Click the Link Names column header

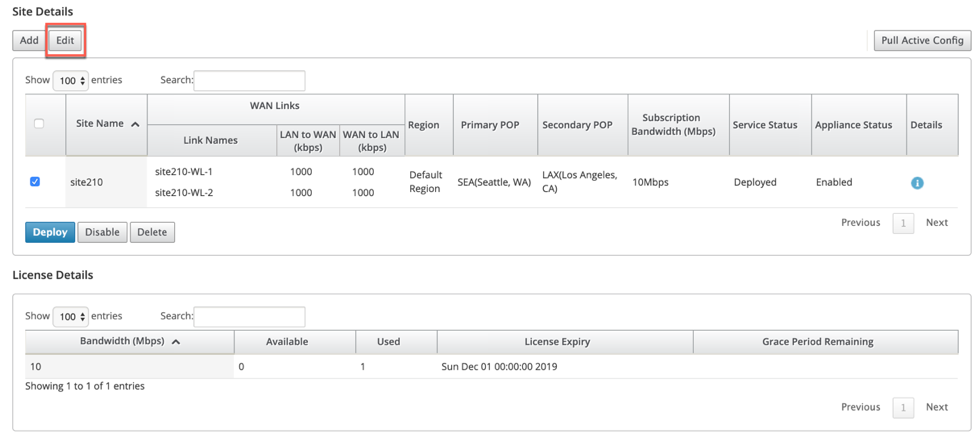(x=211, y=140)
